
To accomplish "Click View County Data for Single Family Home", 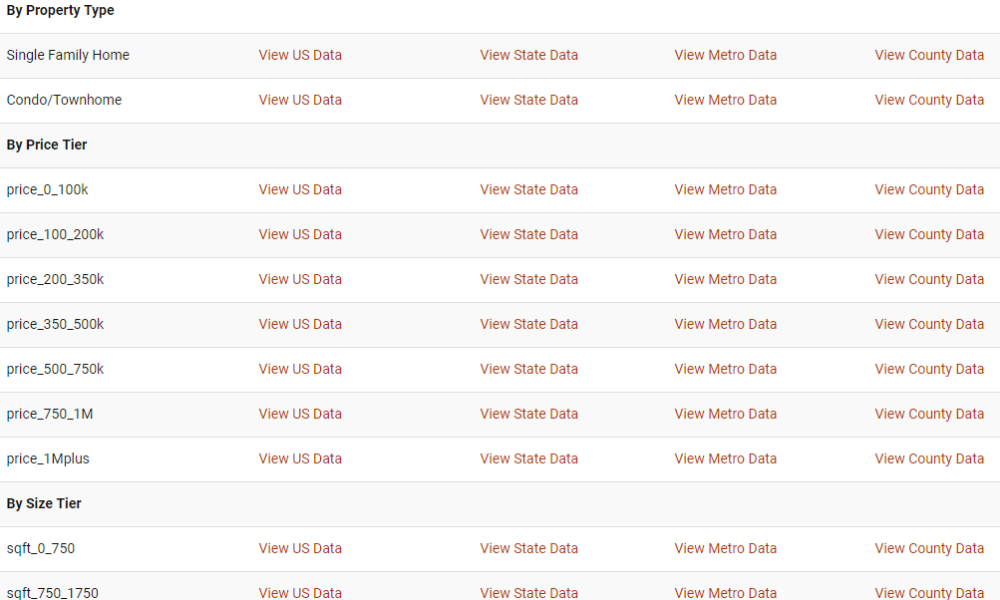I will point(929,55).
